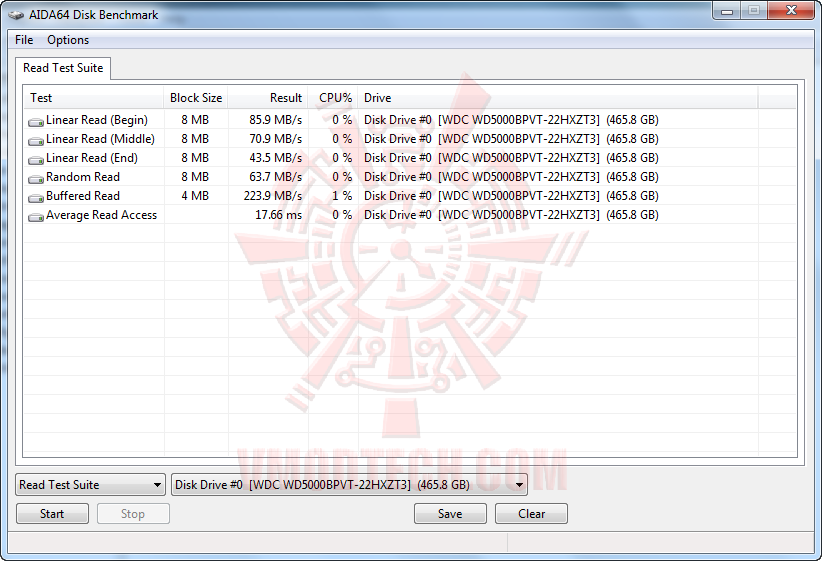
Task: Click the AIDA64 drive icon in the title bar
Action: click(x=16, y=15)
